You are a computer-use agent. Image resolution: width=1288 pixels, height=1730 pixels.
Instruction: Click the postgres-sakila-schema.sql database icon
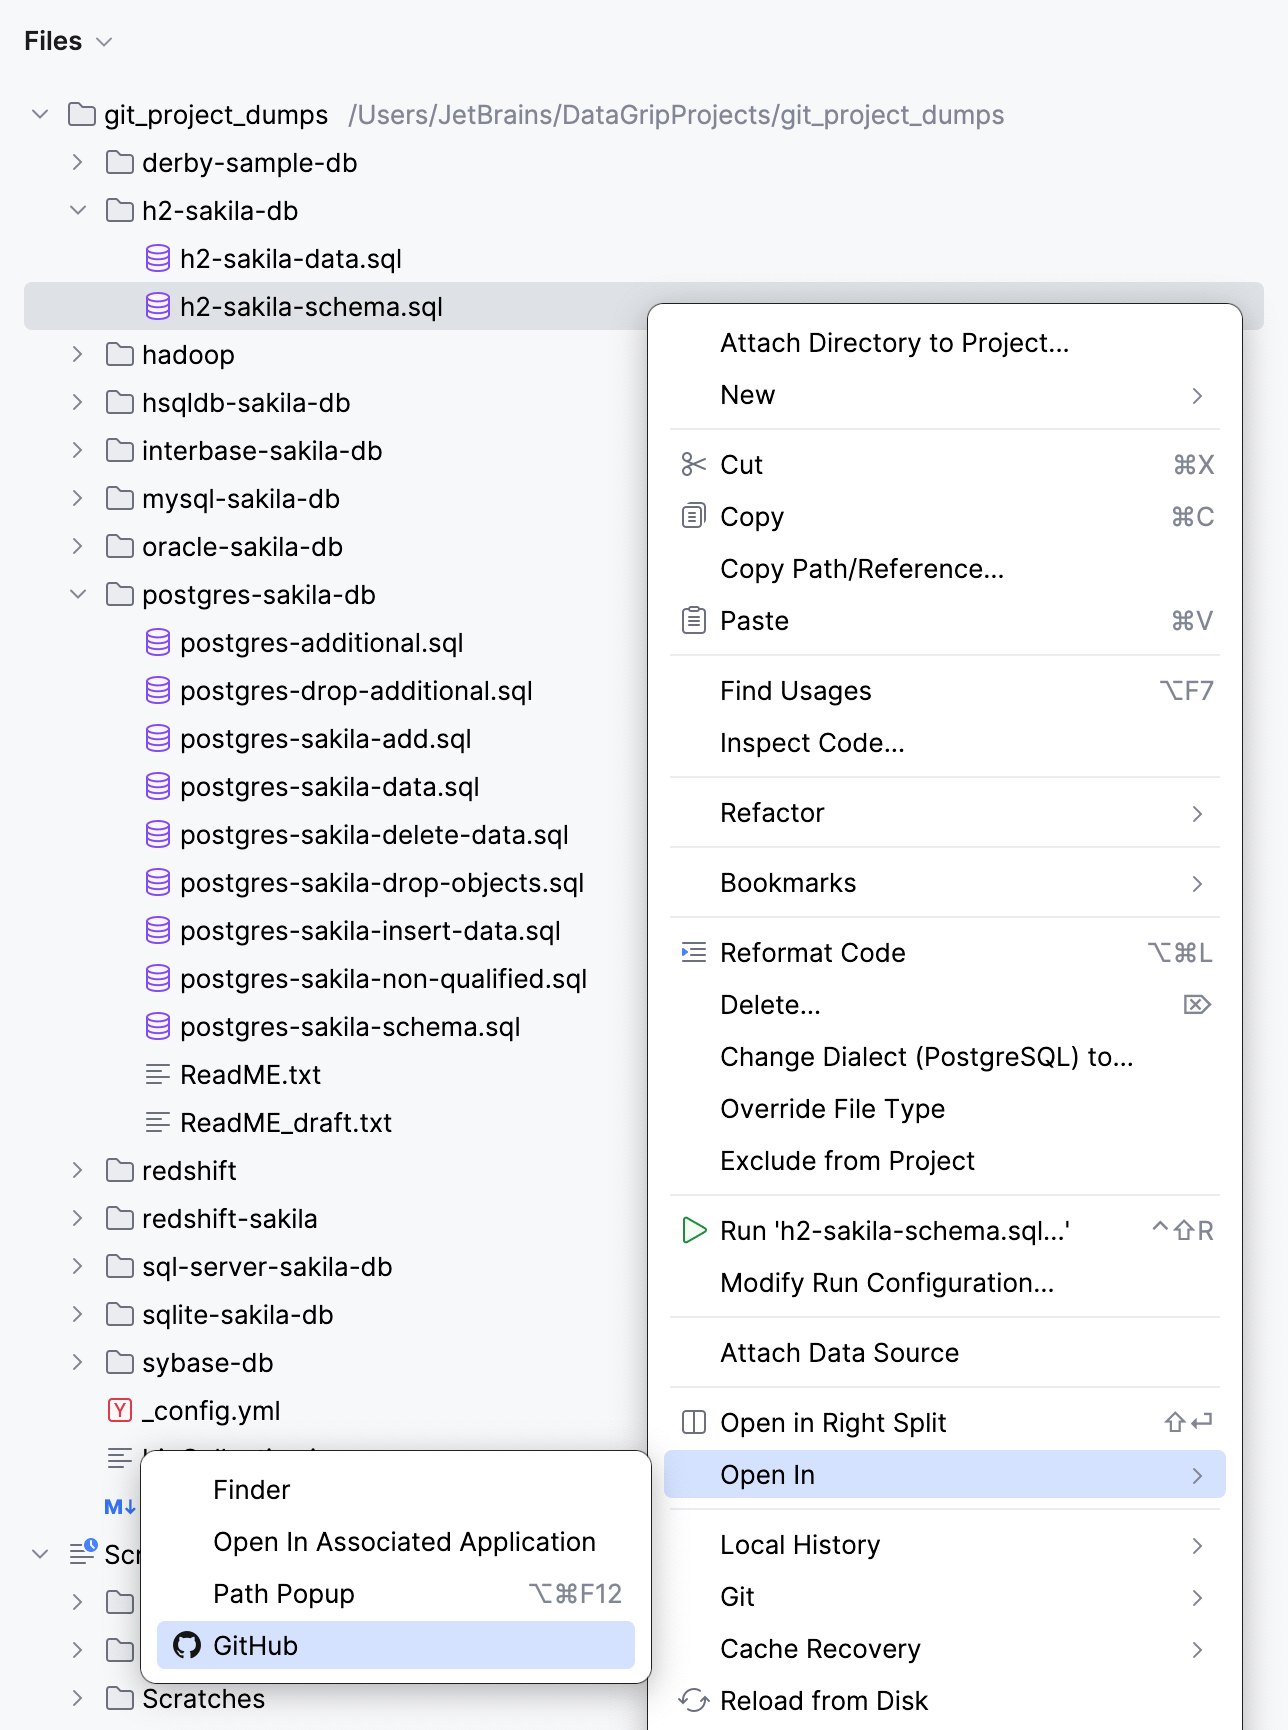point(158,1026)
